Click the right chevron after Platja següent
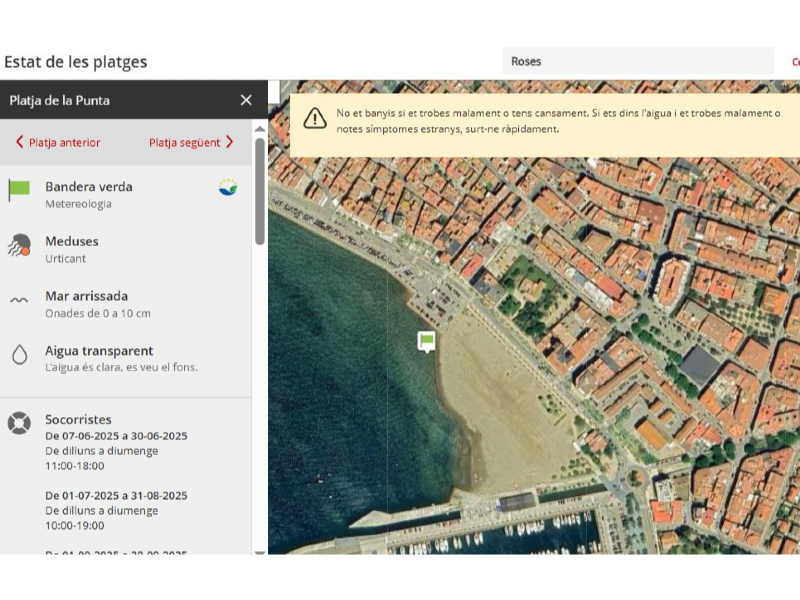Viewport: 800px width, 600px height. click(x=229, y=142)
